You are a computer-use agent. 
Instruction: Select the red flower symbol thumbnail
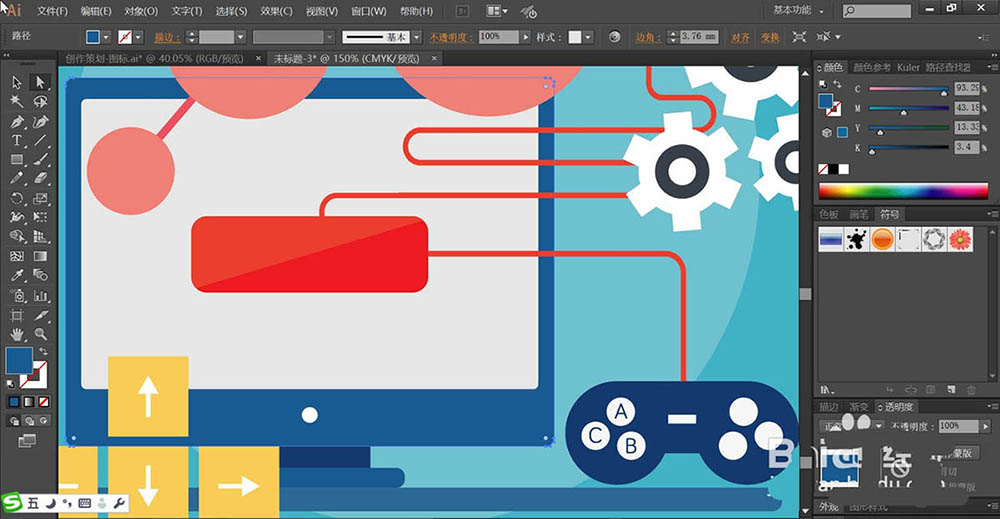coord(960,239)
